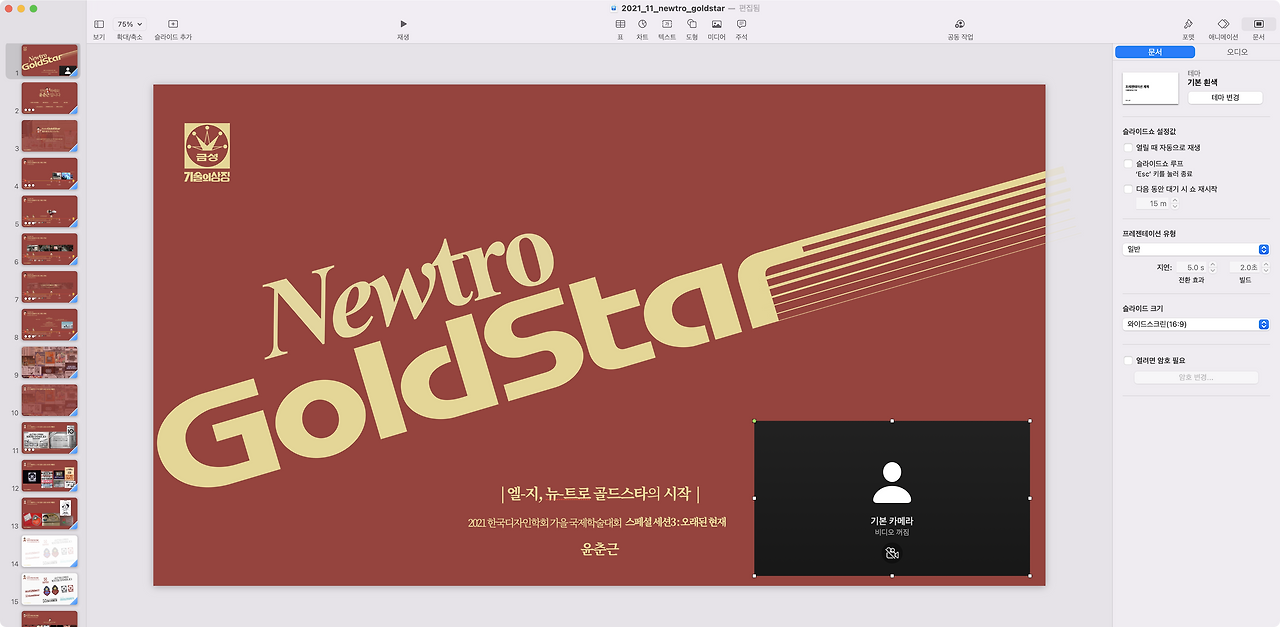This screenshot has height=627, width=1280.
Task: Select slide 9 thumbnail in navigator
Action: (x=49, y=362)
